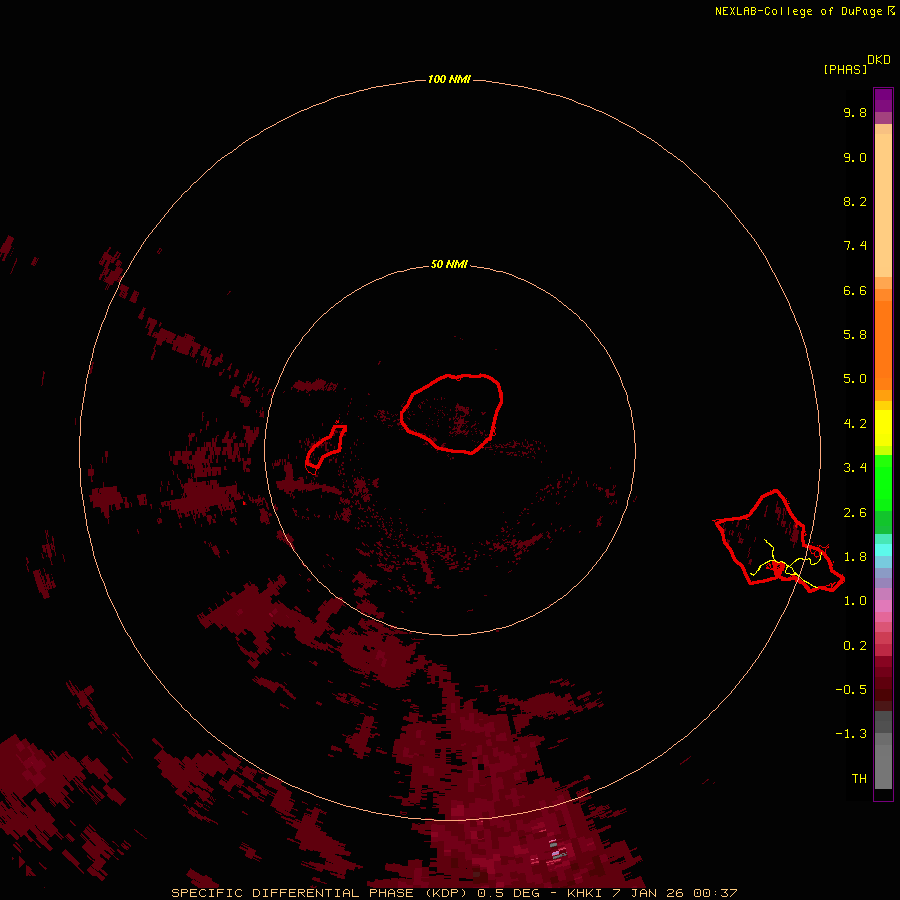This screenshot has height=900, width=900.
Task: Pick the cyan segment of the color bar
Action: coord(883,549)
